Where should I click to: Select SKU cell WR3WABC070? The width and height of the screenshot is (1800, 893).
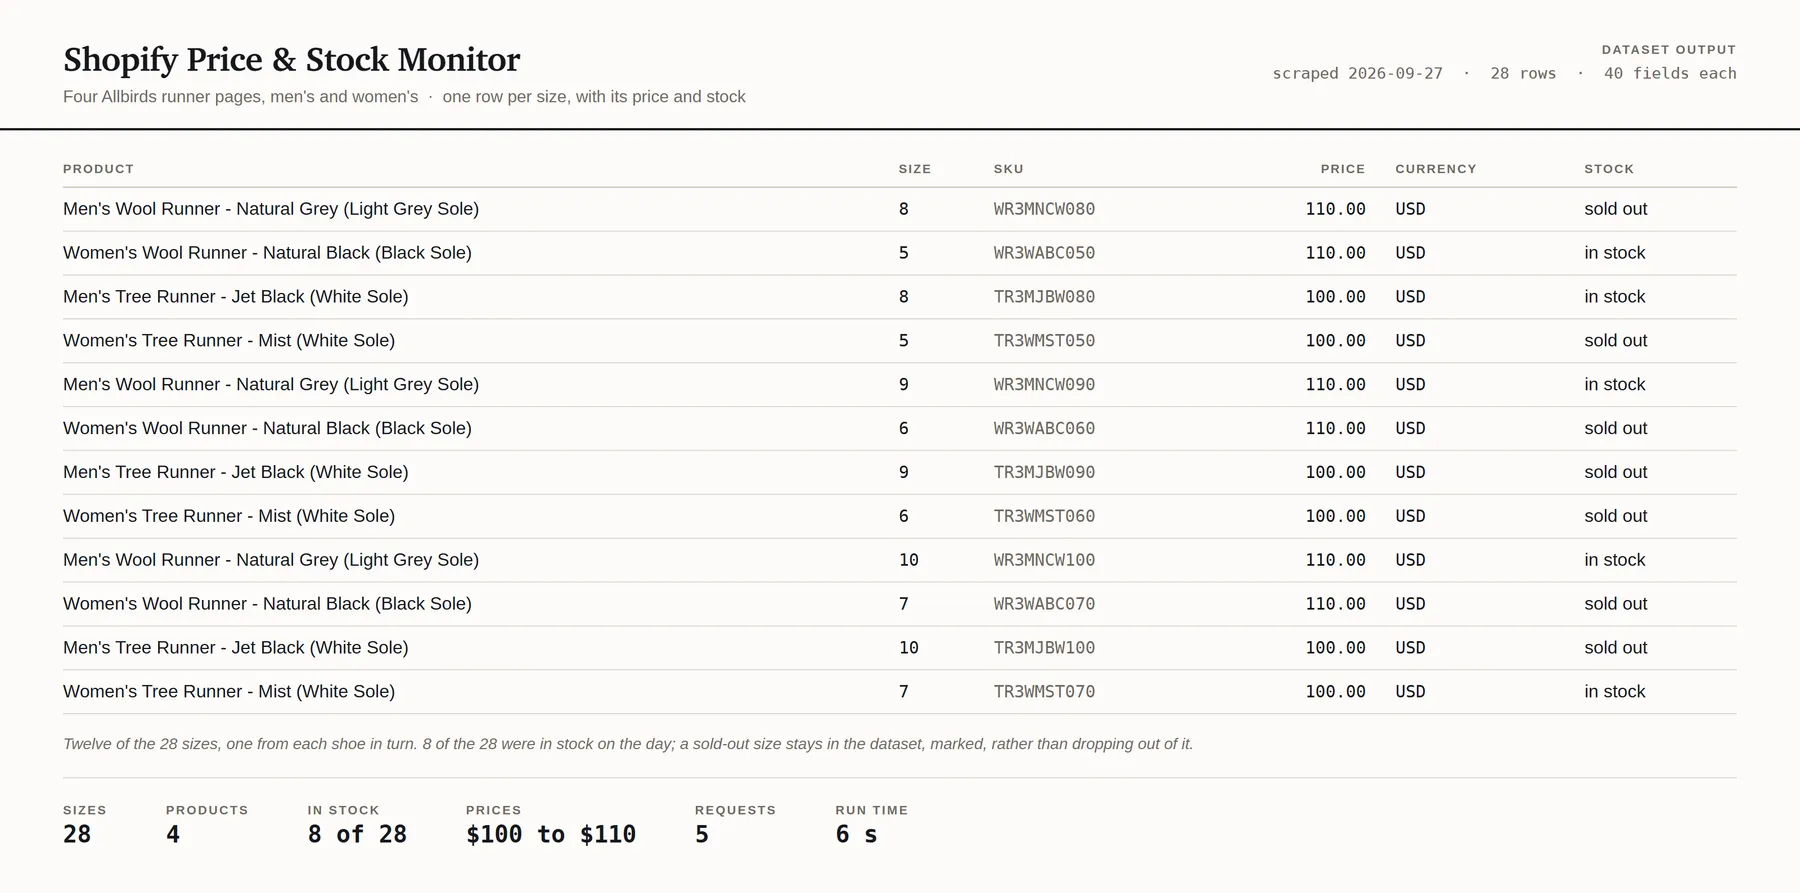(x=1044, y=604)
